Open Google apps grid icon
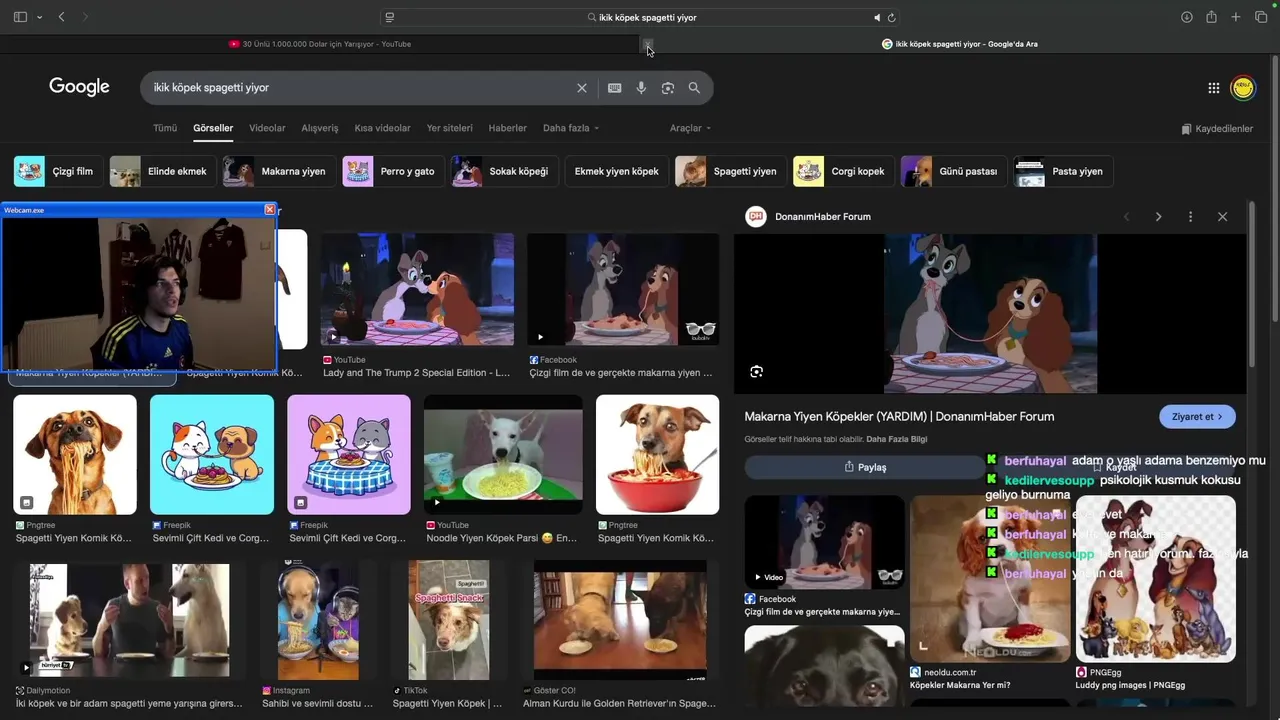This screenshot has width=1280, height=720. coord(1214,88)
